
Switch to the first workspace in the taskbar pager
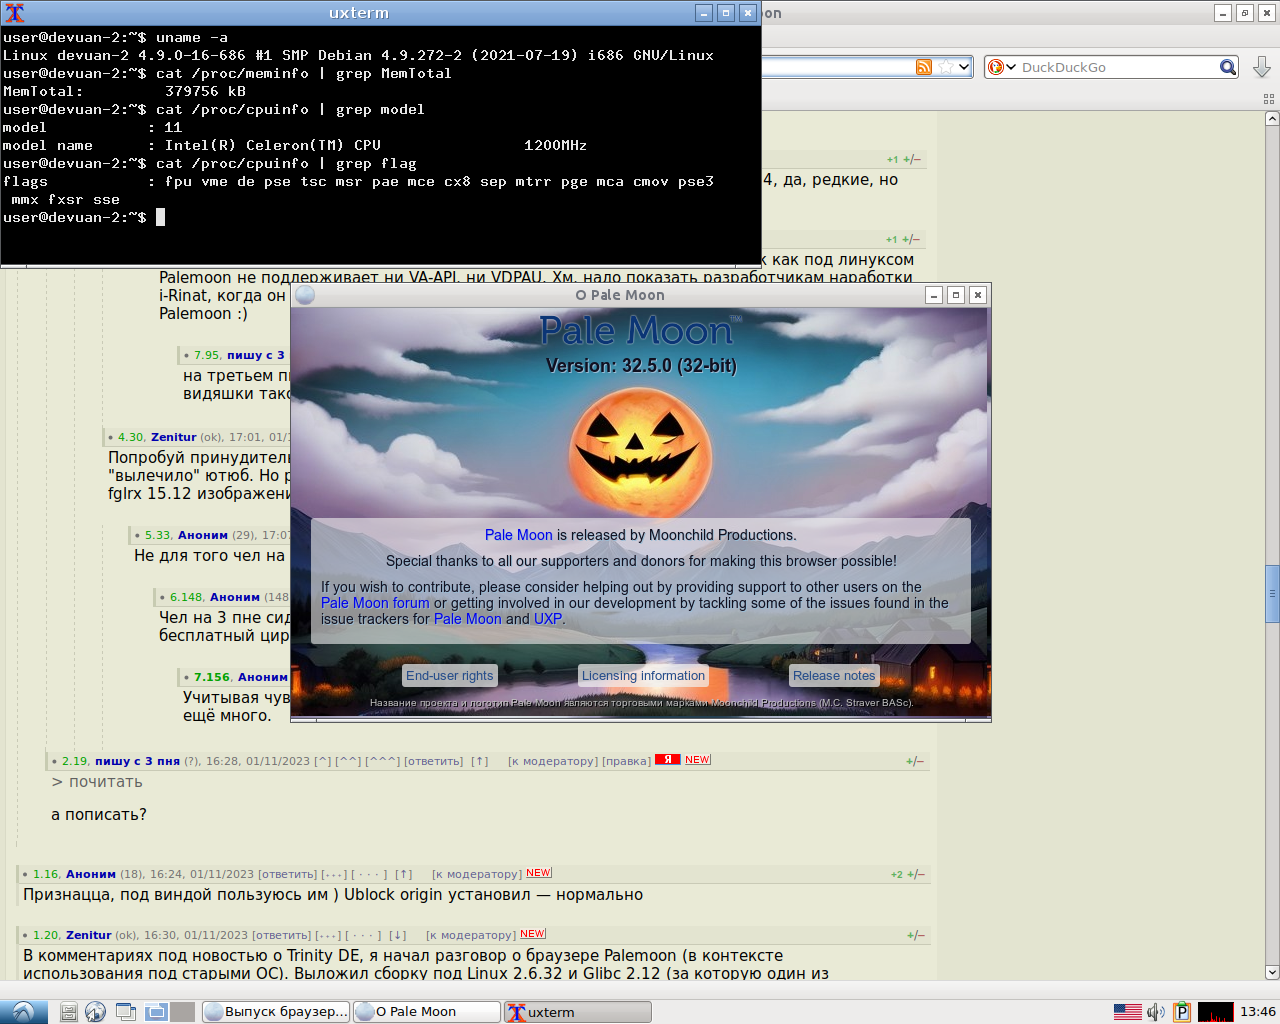pyautogui.click(x=157, y=1012)
